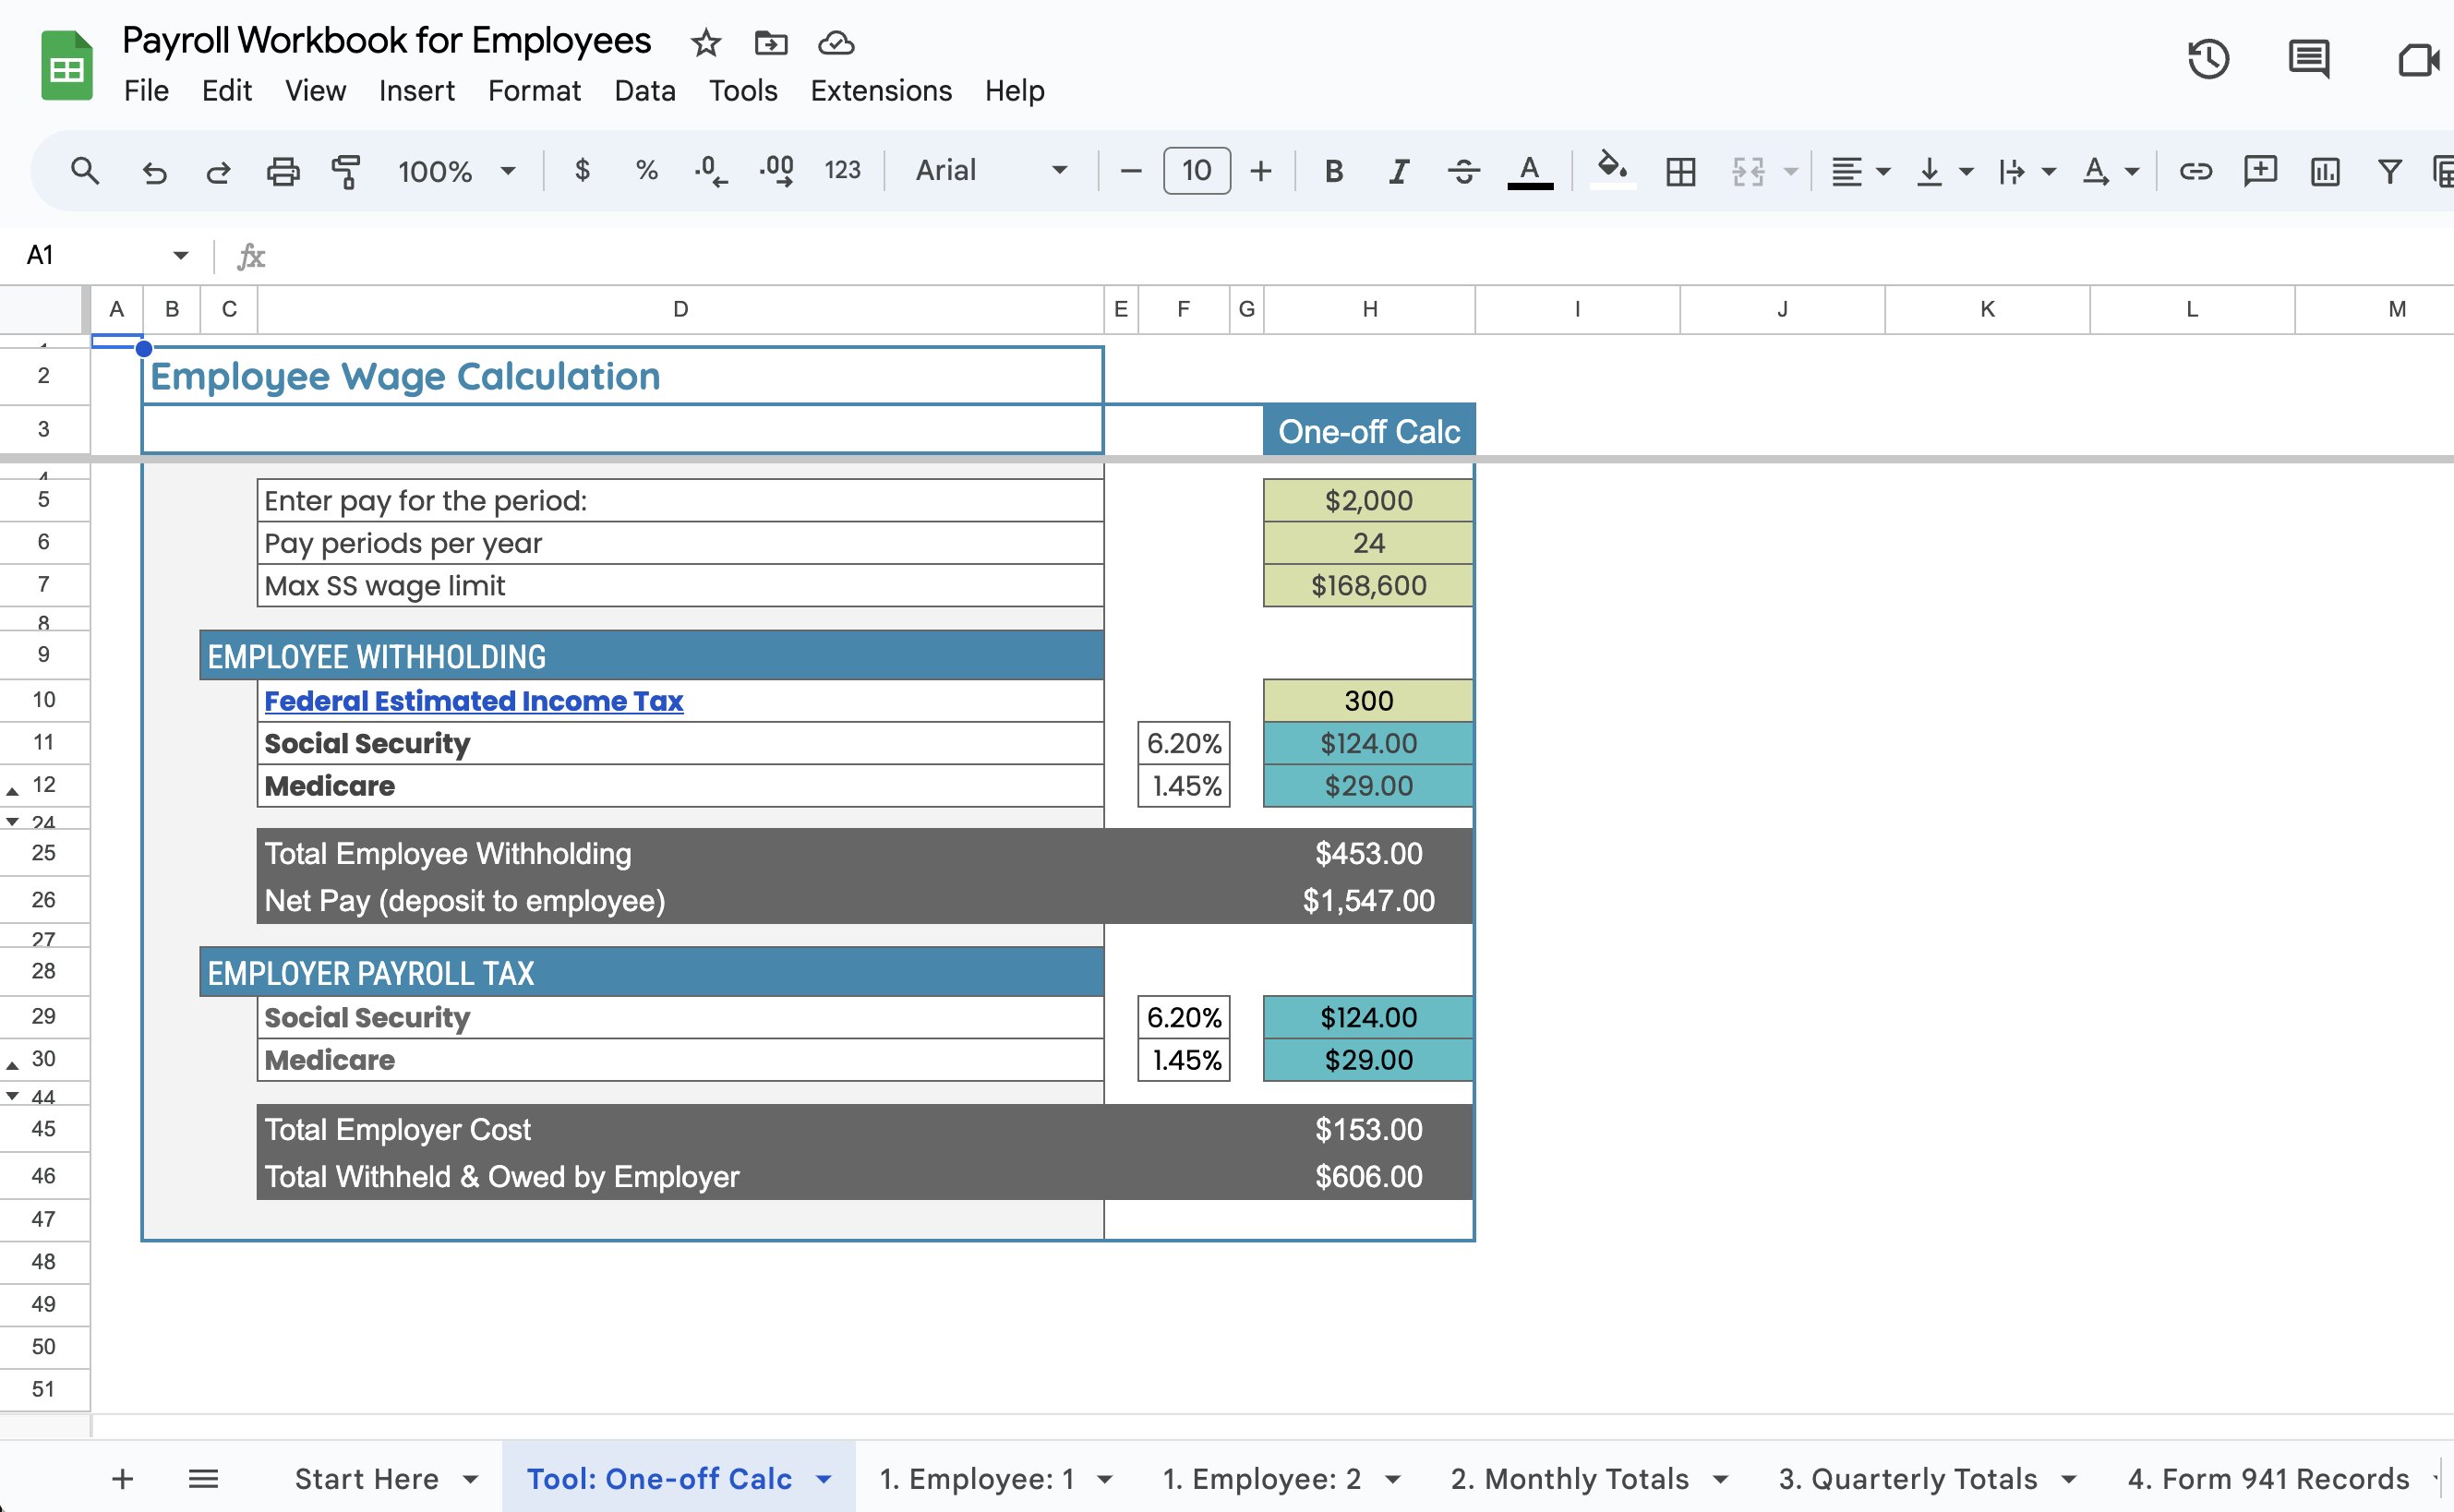Screen dimensions: 2454x1512
Task: Open the Extensions menu
Action: coord(880,91)
